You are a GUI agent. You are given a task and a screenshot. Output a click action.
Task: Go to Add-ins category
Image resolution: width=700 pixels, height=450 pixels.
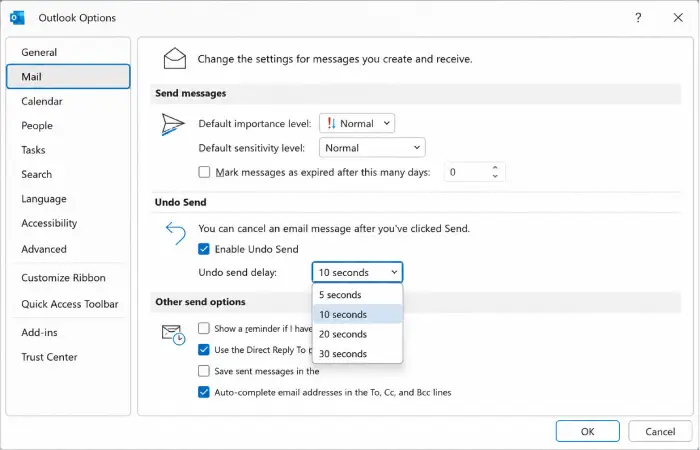[68, 333]
